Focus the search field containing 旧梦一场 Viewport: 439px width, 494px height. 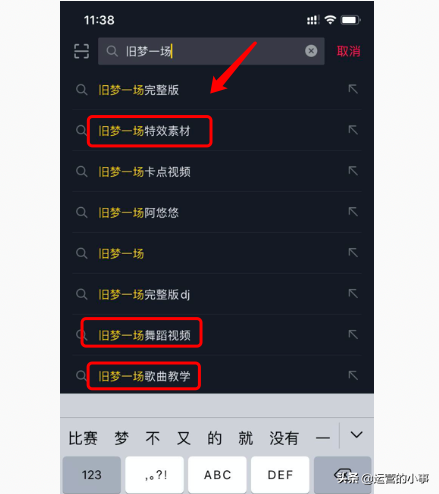(x=211, y=51)
